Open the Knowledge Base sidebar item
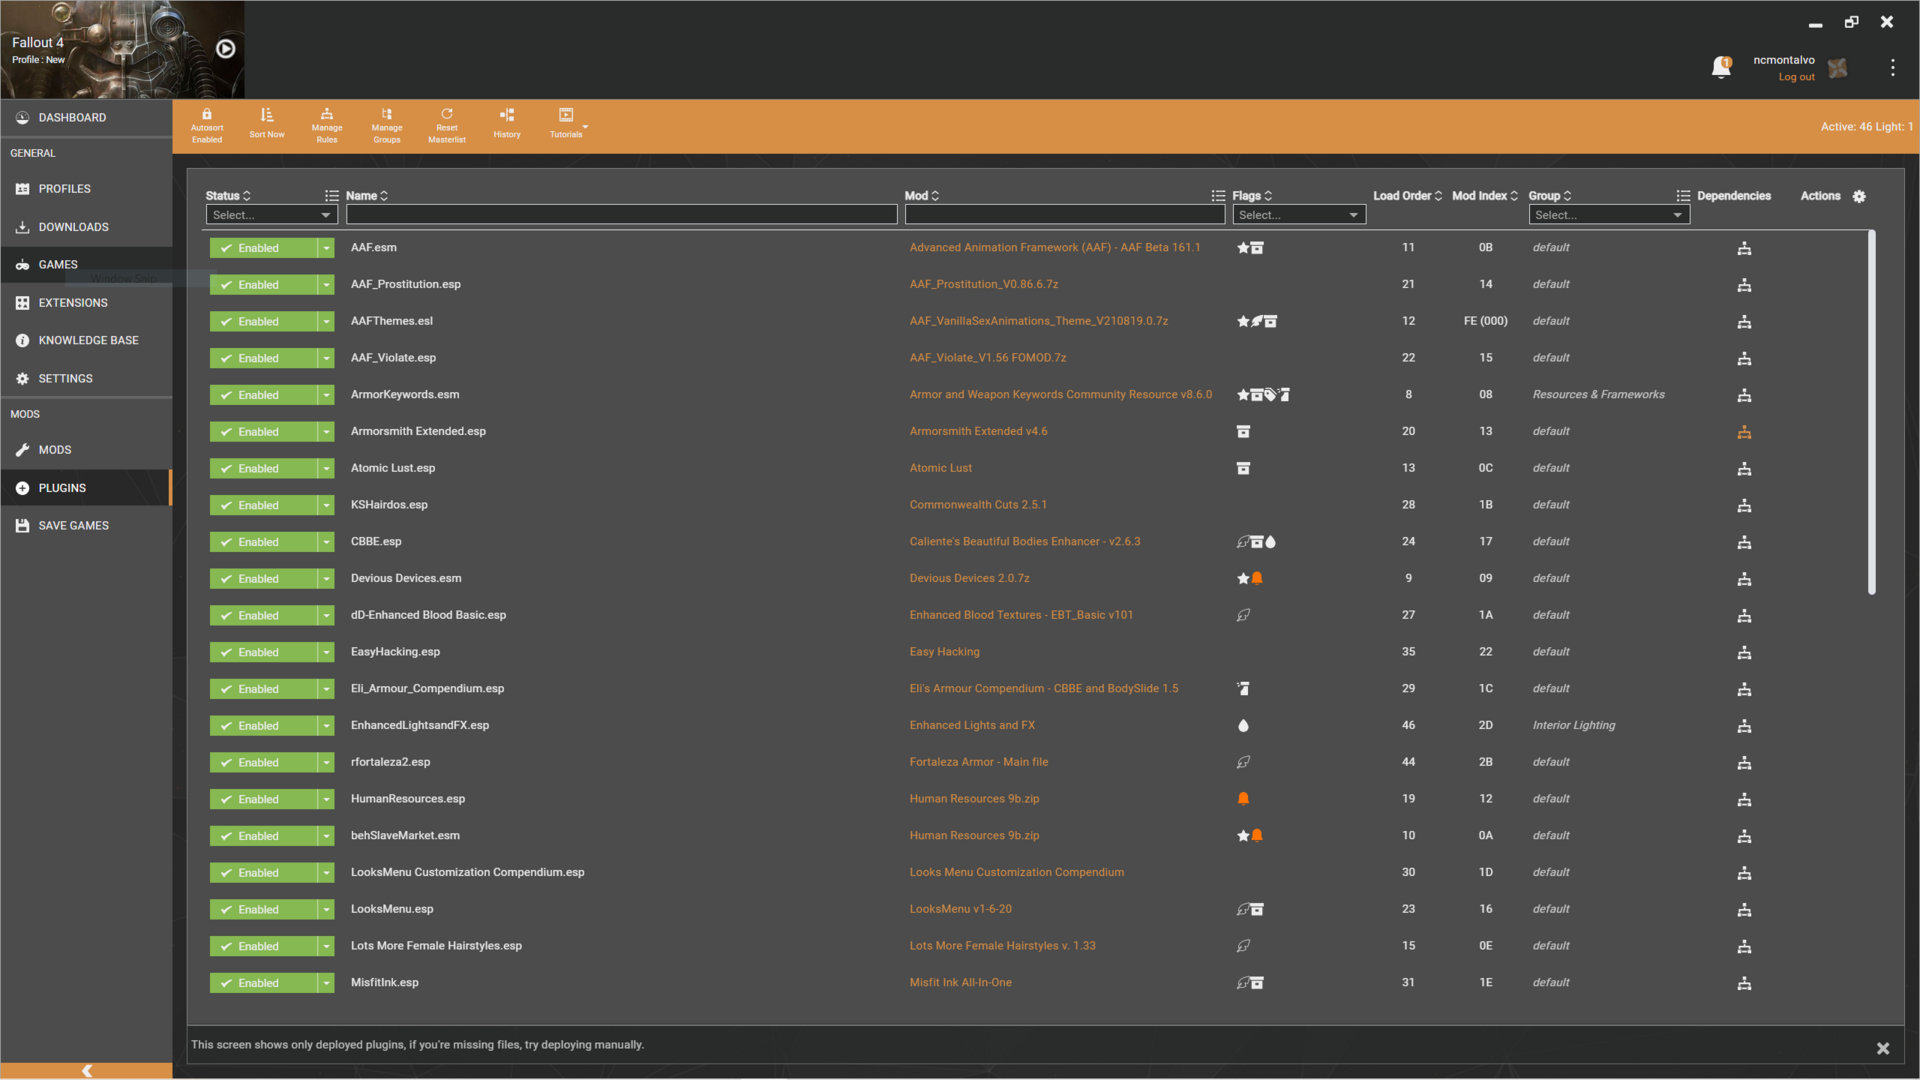1920x1080 pixels. pos(86,341)
